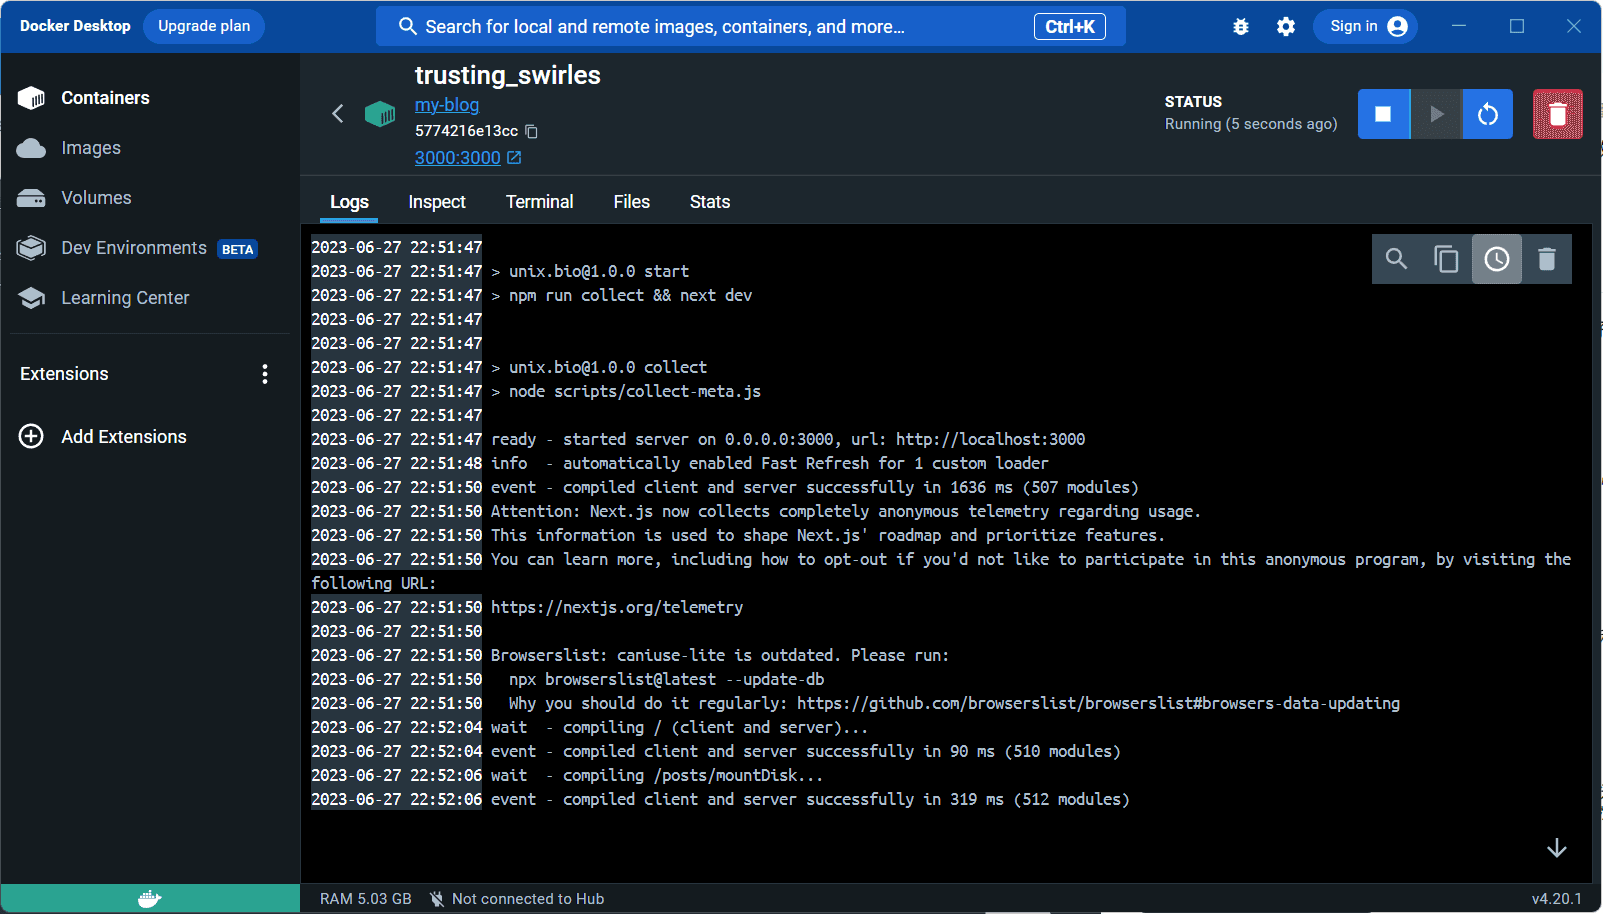Click the RAM 5.03 GB indicator
Viewport: 1603px width, 914px height.
(366, 899)
